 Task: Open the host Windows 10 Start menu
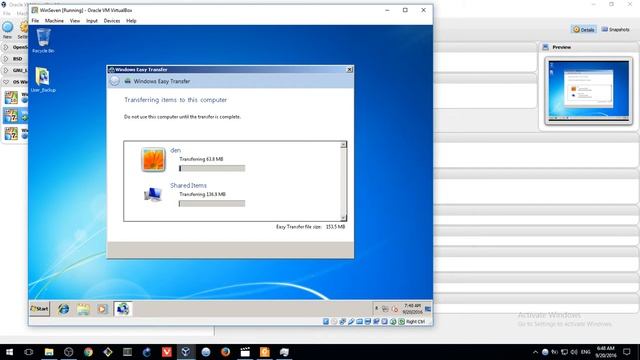coord(9,352)
